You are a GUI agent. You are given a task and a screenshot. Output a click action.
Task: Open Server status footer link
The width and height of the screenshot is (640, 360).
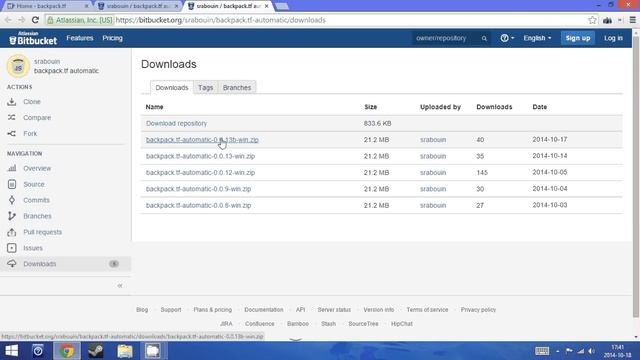[x=334, y=310]
